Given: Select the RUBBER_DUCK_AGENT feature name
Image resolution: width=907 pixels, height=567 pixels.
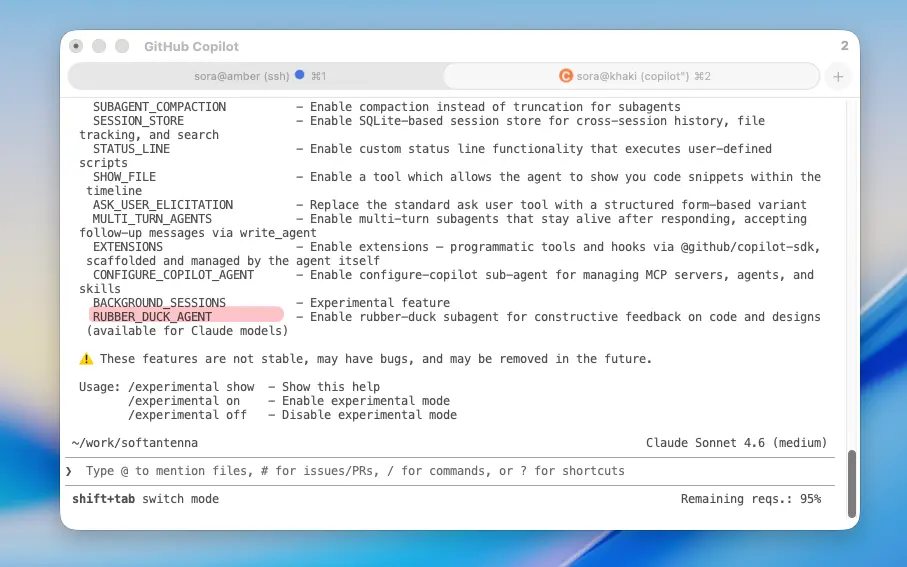Looking at the screenshot, I should 152,317.
